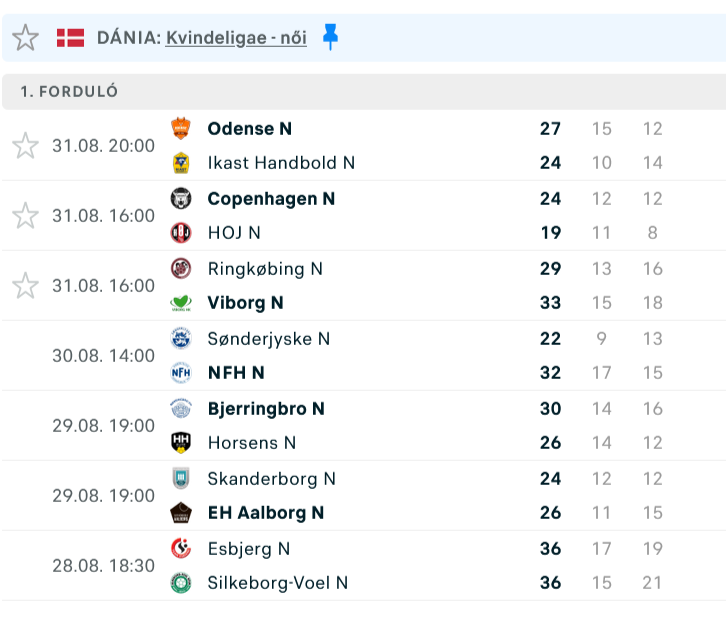Click the Odense N team logo
726x633 pixels.
point(180,128)
